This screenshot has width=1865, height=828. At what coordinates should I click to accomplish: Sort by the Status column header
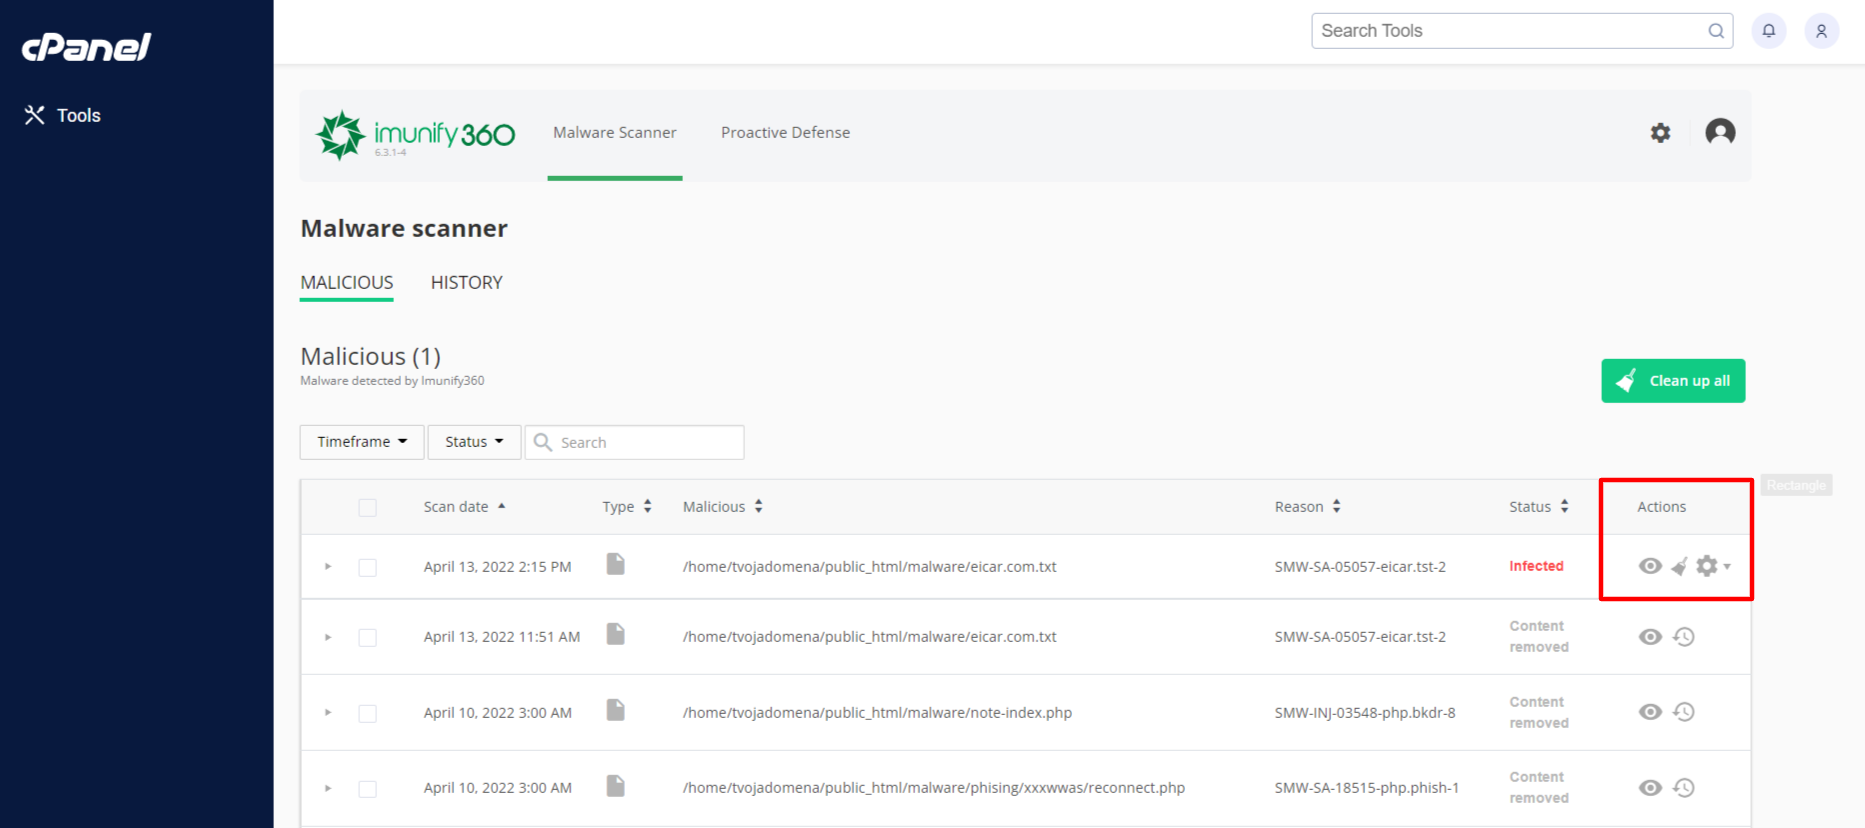[1539, 507]
